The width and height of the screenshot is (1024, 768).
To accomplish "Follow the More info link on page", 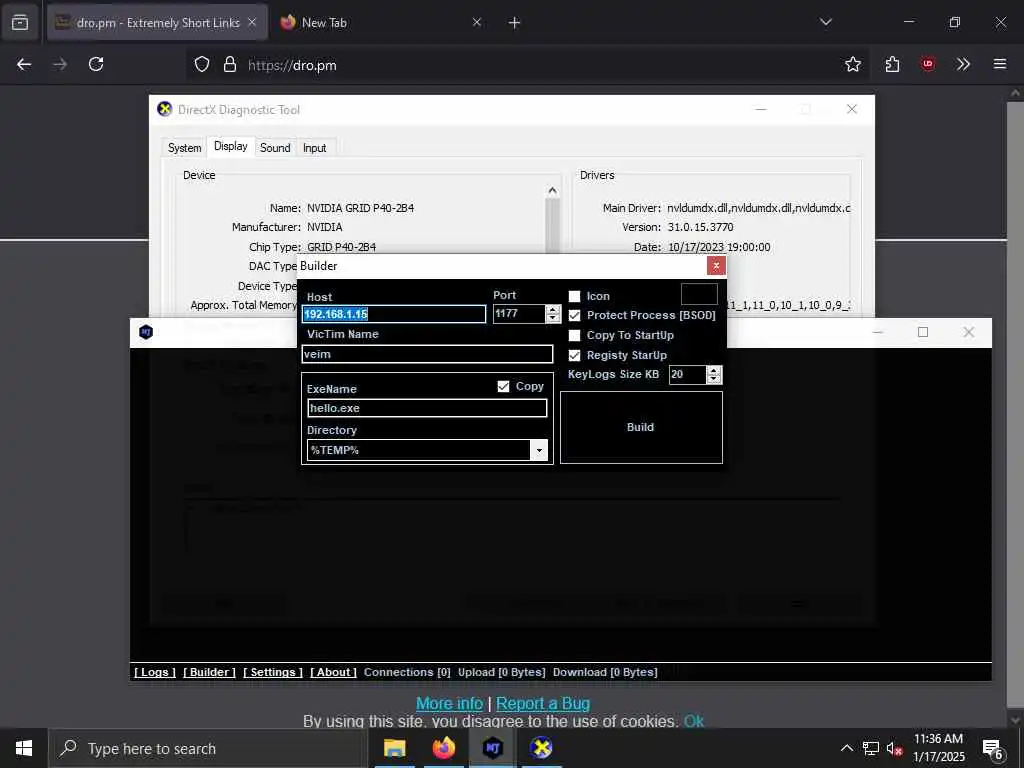I will tap(449, 703).
